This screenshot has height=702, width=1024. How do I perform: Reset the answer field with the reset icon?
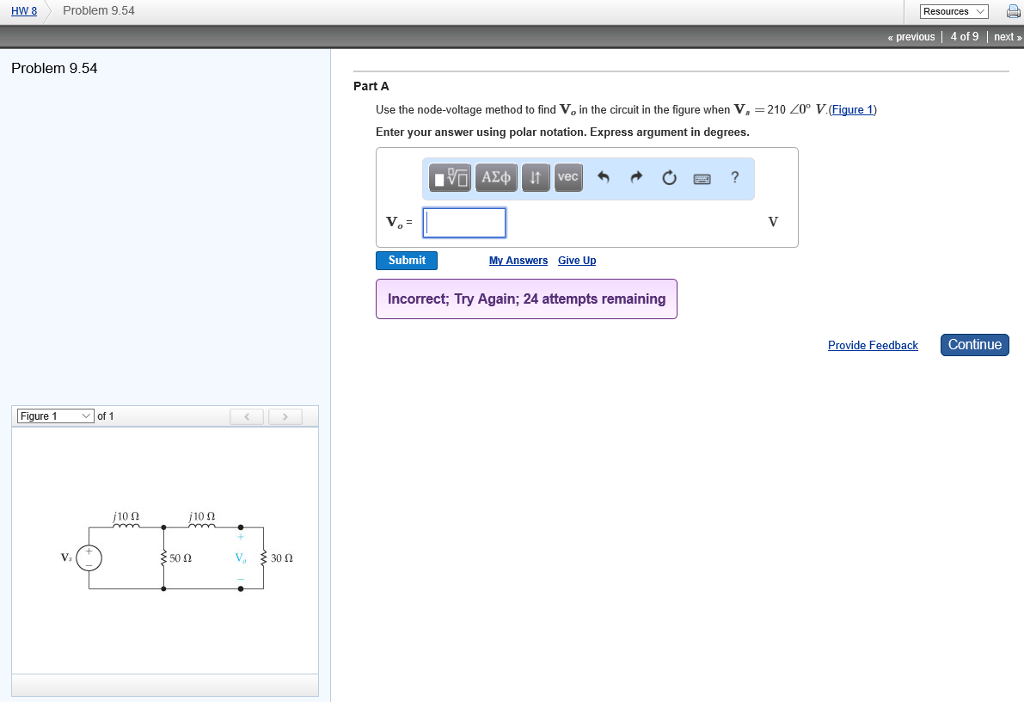668,177
